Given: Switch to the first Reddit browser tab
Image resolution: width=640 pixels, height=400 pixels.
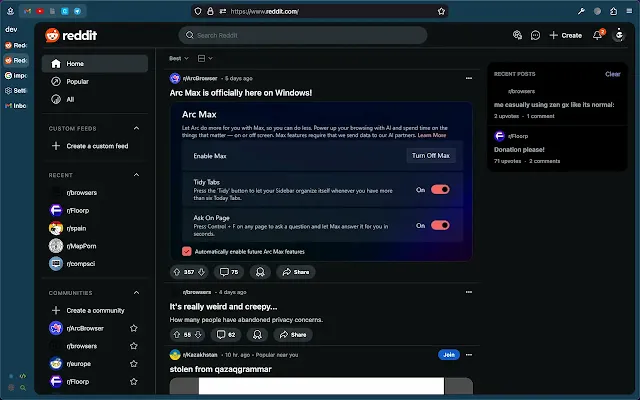Looking at the screenshot, I should point(16,45).
